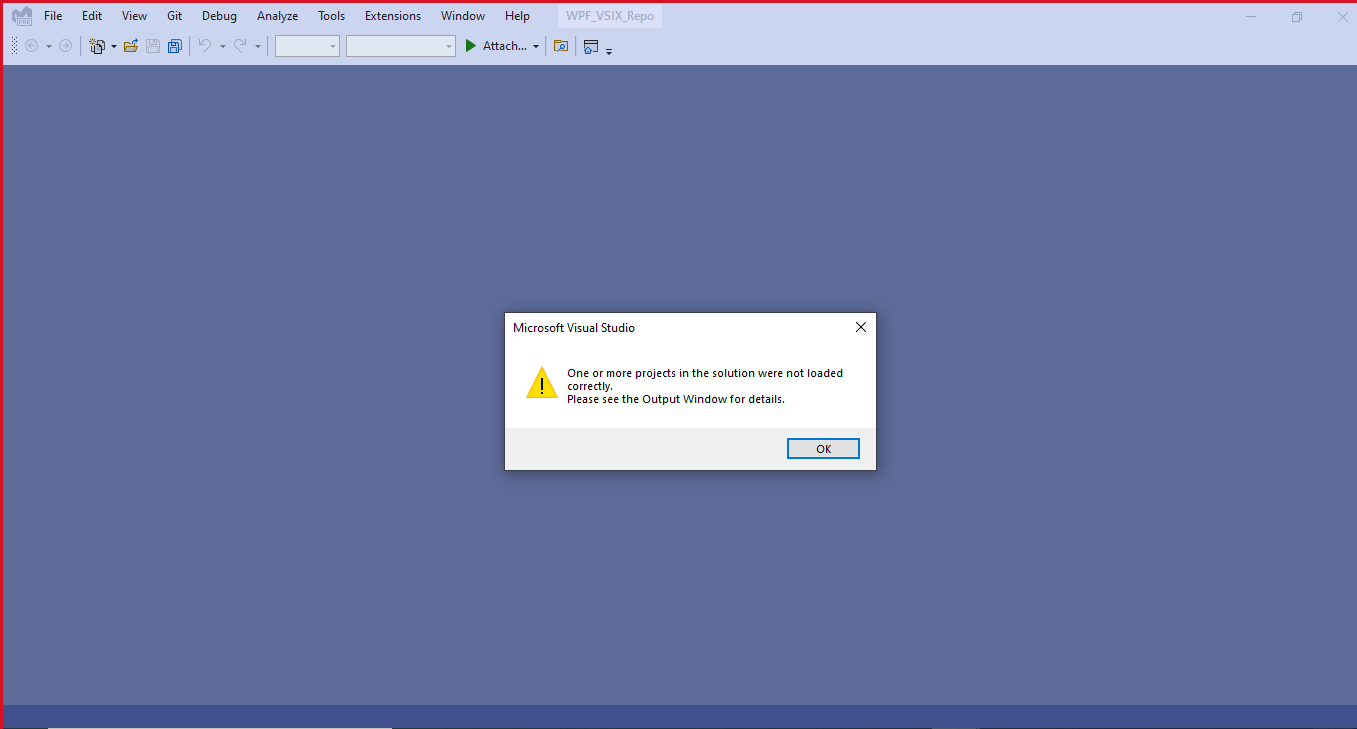Open toolbar overflow options arrow

coord(609,49)
